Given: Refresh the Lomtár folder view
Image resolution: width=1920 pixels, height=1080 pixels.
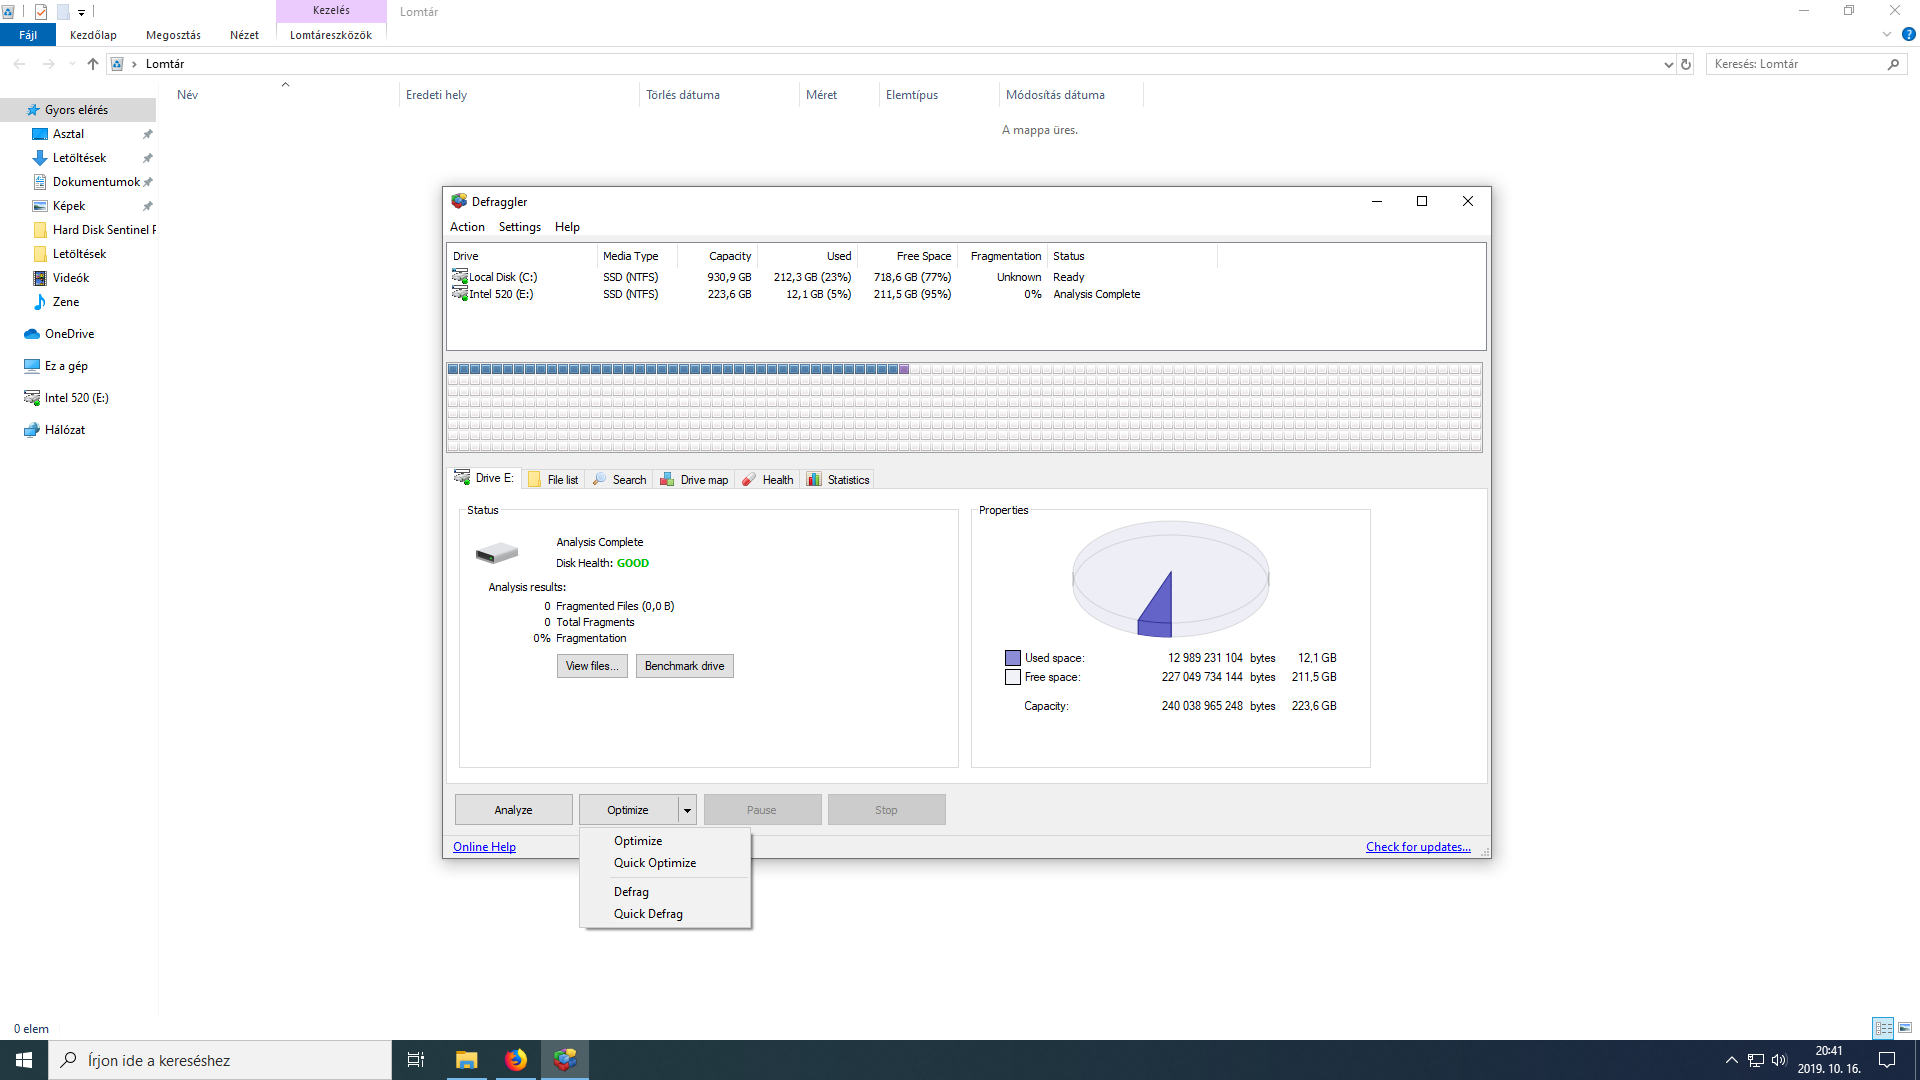Looking at the screenshot, I should pos(1686,64).
